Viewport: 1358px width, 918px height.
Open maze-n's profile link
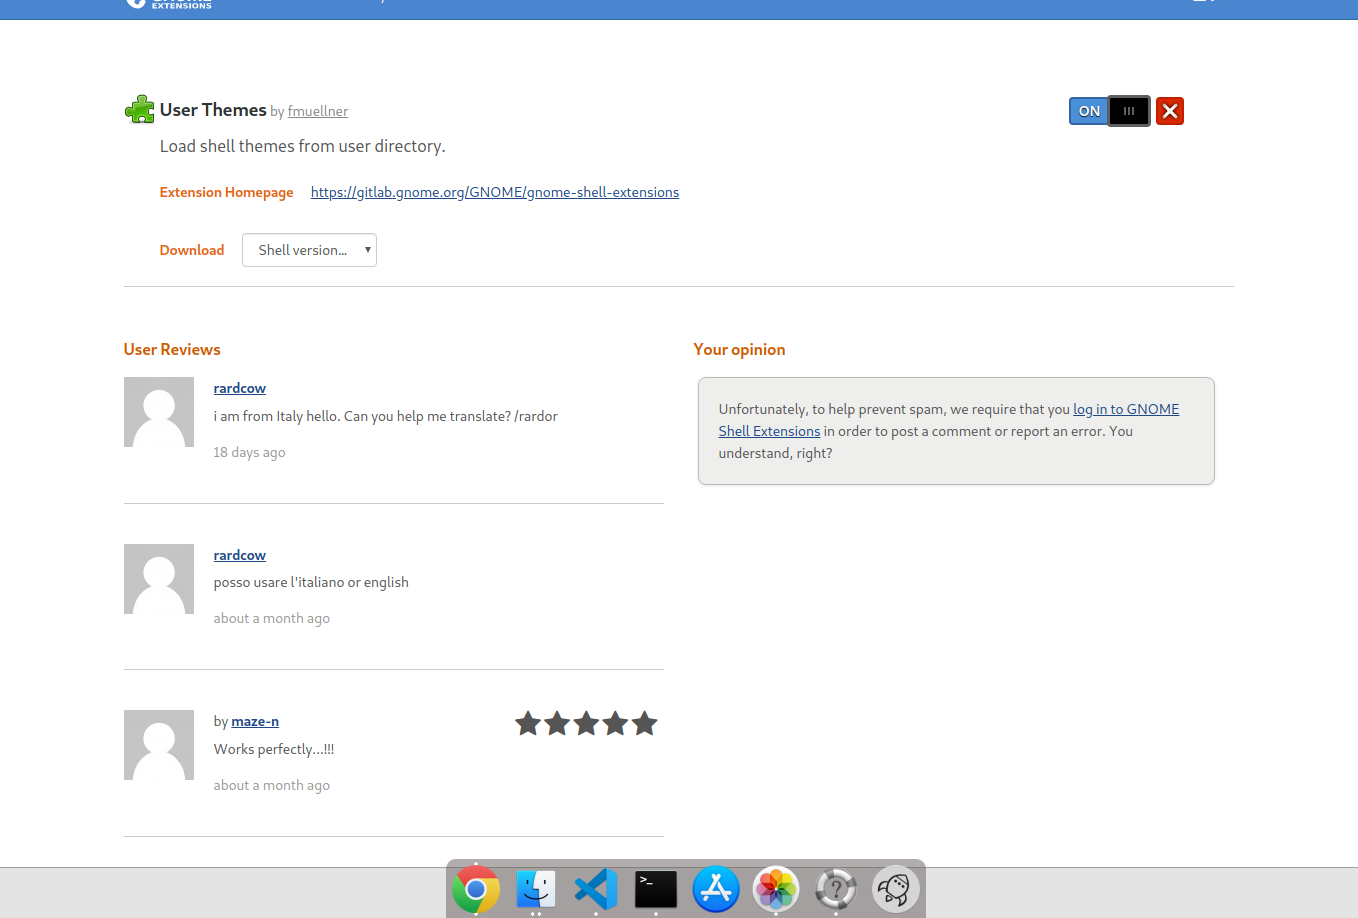coord(255,721)
